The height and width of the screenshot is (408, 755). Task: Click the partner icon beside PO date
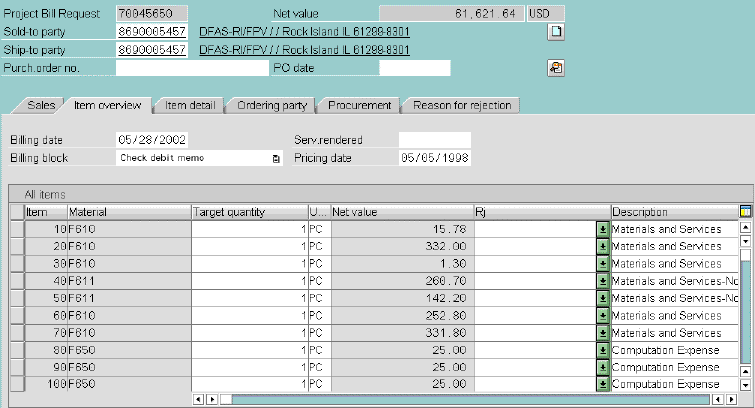pyautogui.click(x=557, y=68)
